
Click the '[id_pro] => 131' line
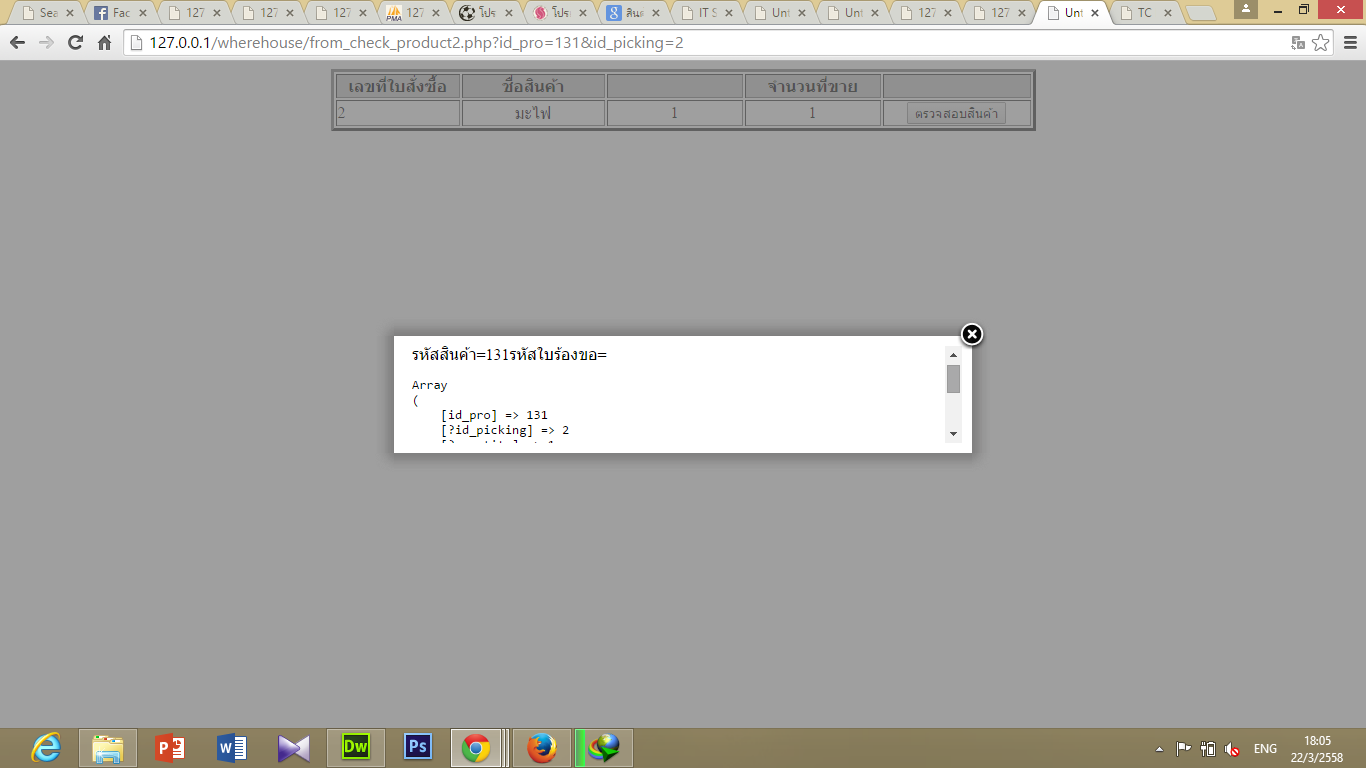(494, 415)
